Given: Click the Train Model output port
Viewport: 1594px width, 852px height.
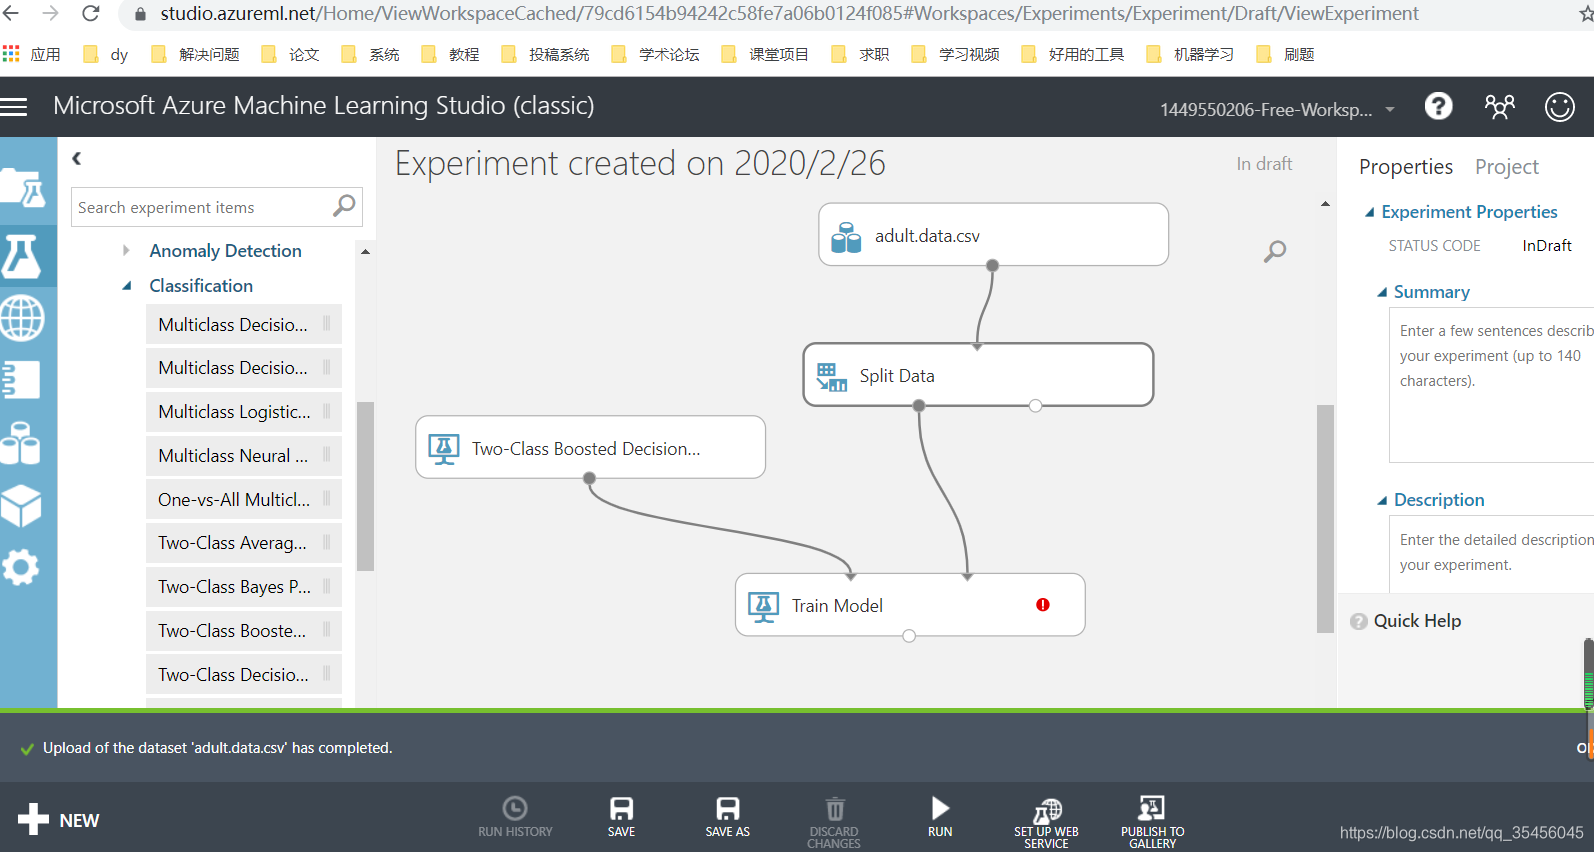Looking at the screenshot, I should click(909, 635).
